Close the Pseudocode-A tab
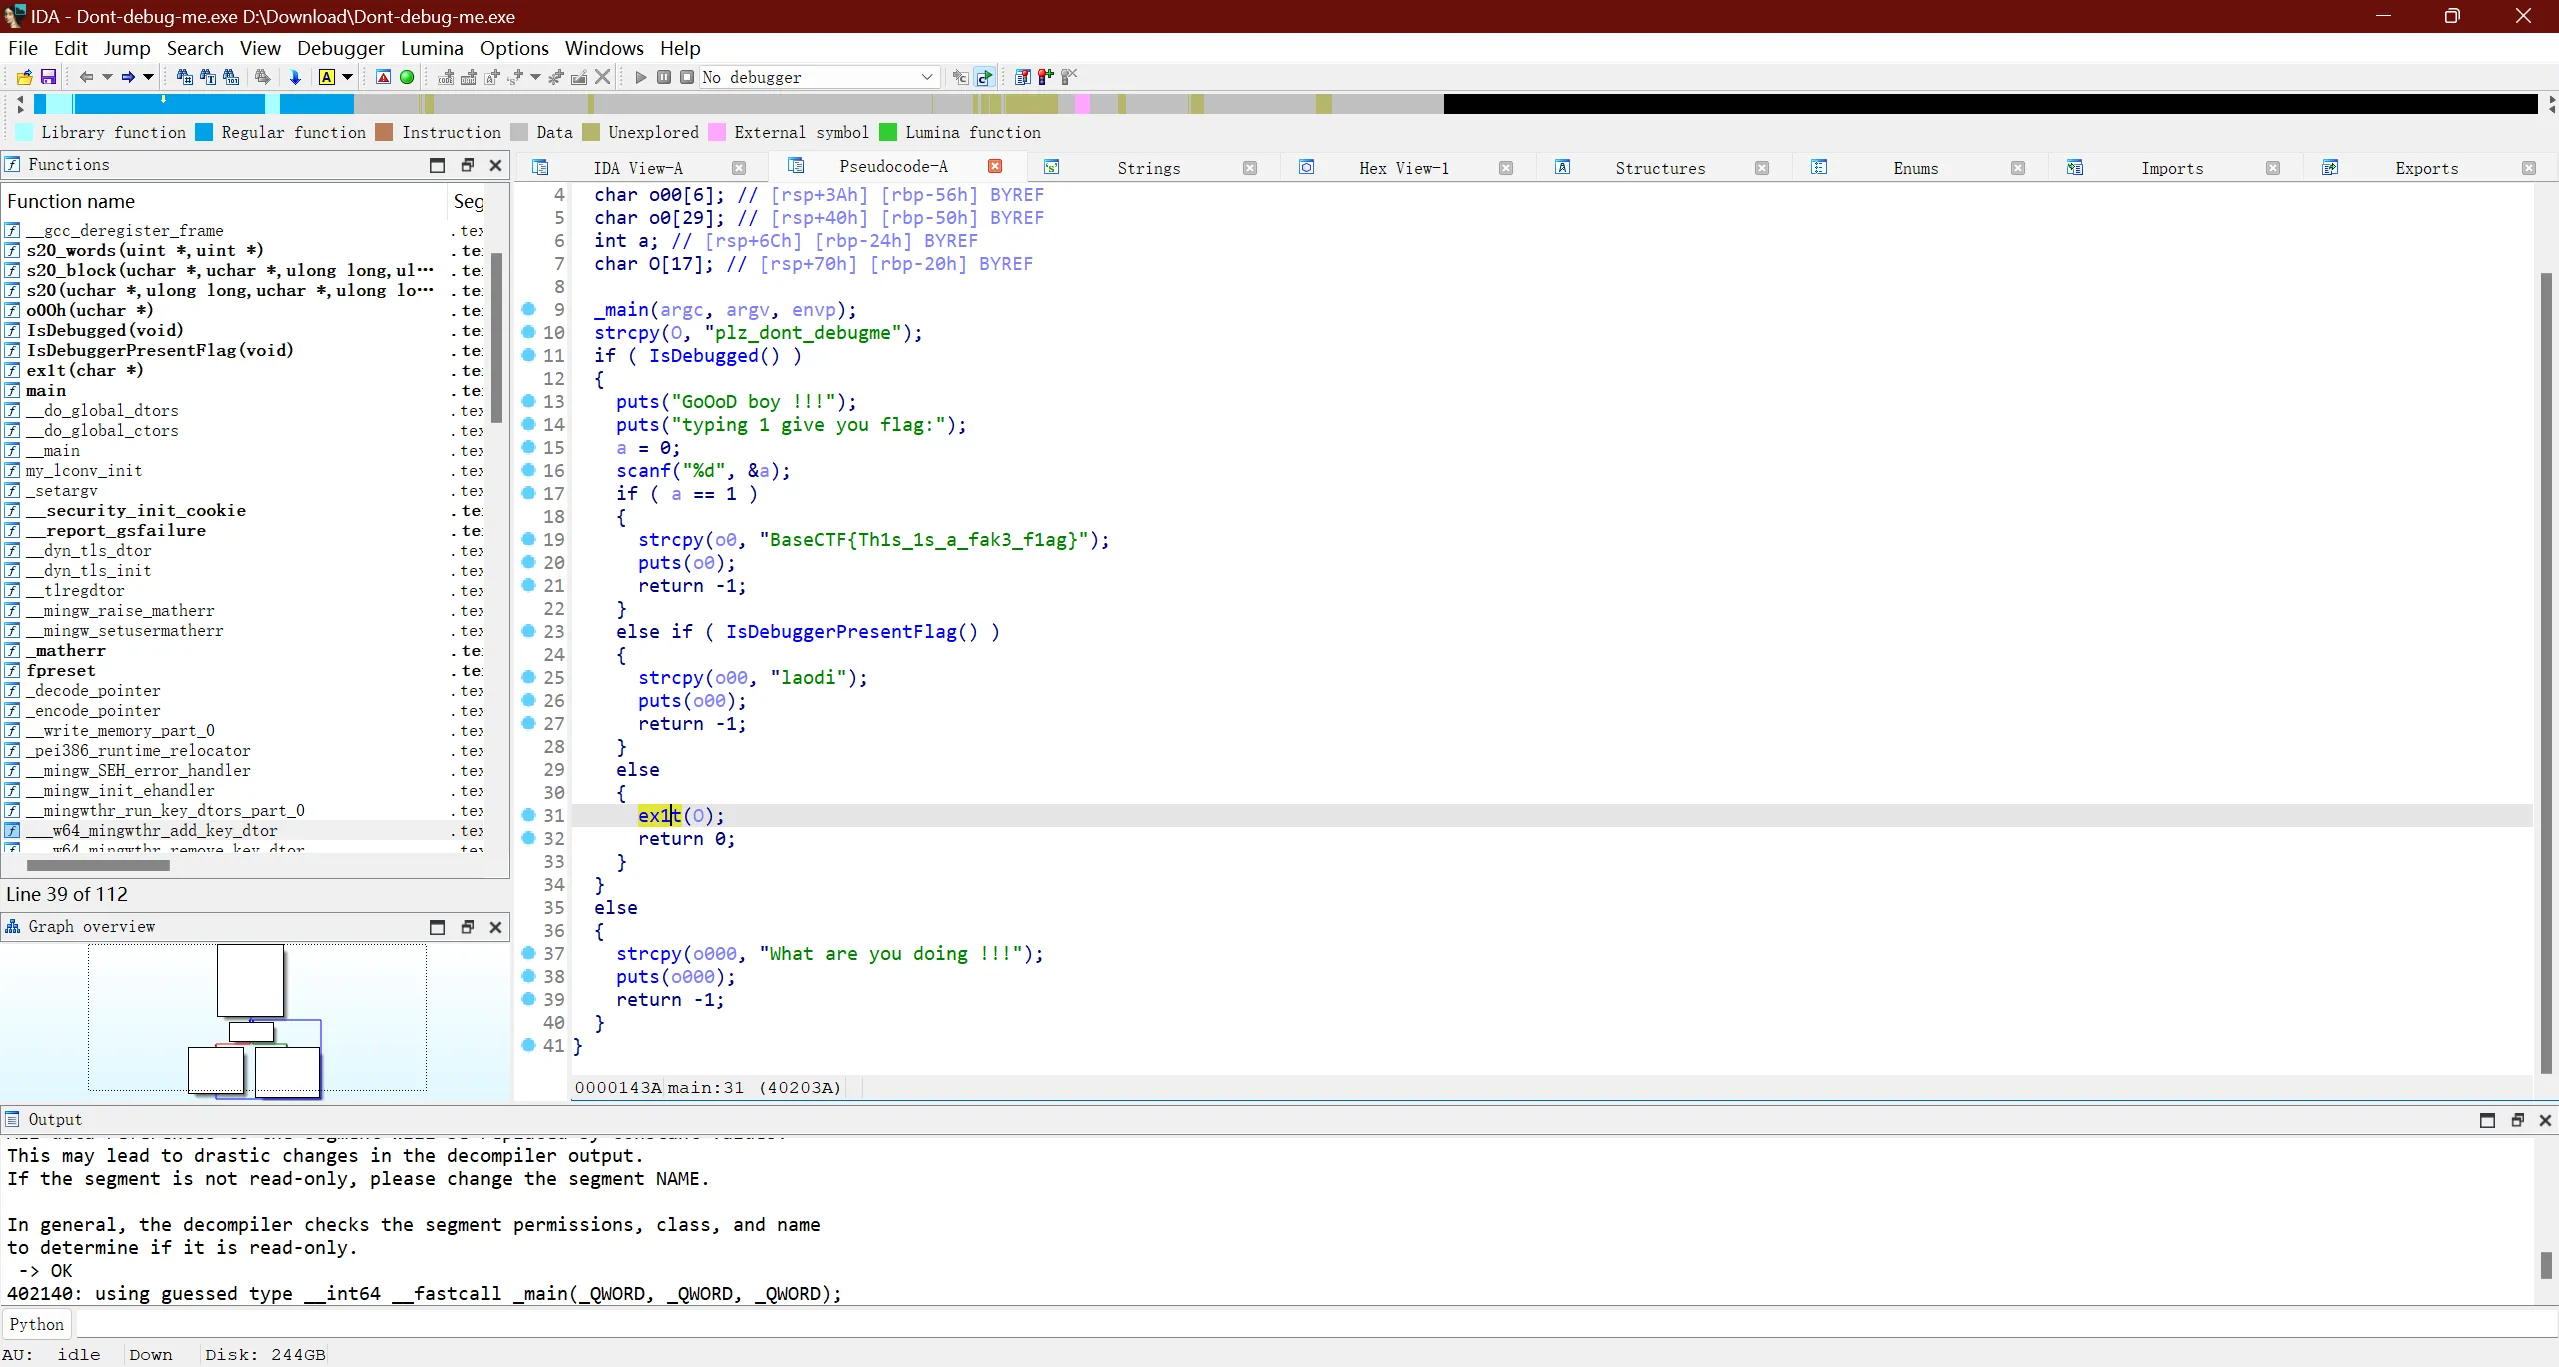2559x1367 pixels. point(995,167)
